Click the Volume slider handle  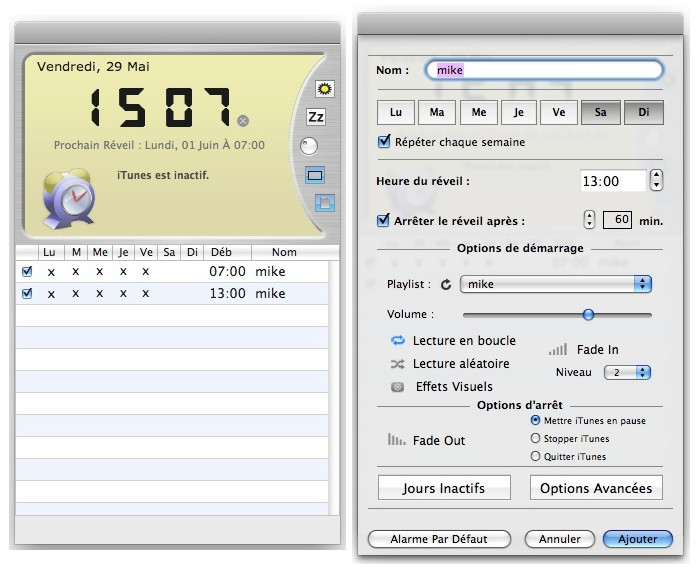pyautogui.click(x=588, y=315)
